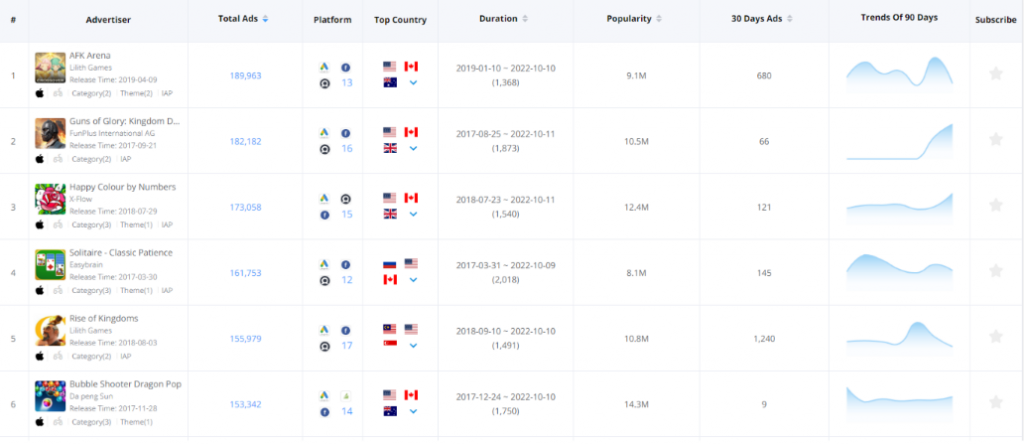Open the Solitaire - Classic Patience title
This screenshot has height=445, width=1024.
[x=121, y=253]
